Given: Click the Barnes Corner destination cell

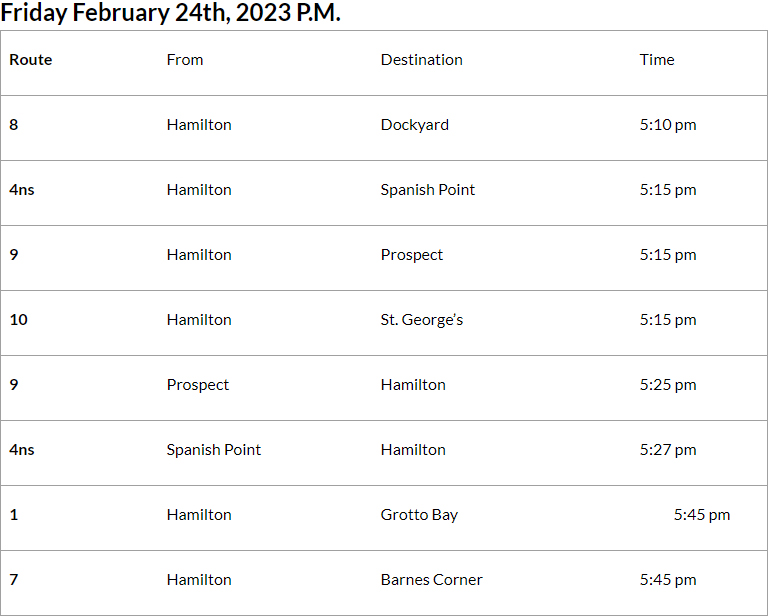Looking at the screenshot, I should [431, 580].
